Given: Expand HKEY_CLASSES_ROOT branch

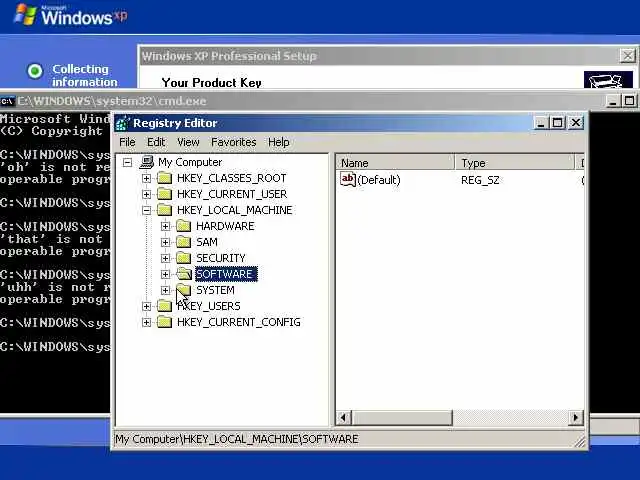Looking at the screenshot, I should tap(146, 178).
